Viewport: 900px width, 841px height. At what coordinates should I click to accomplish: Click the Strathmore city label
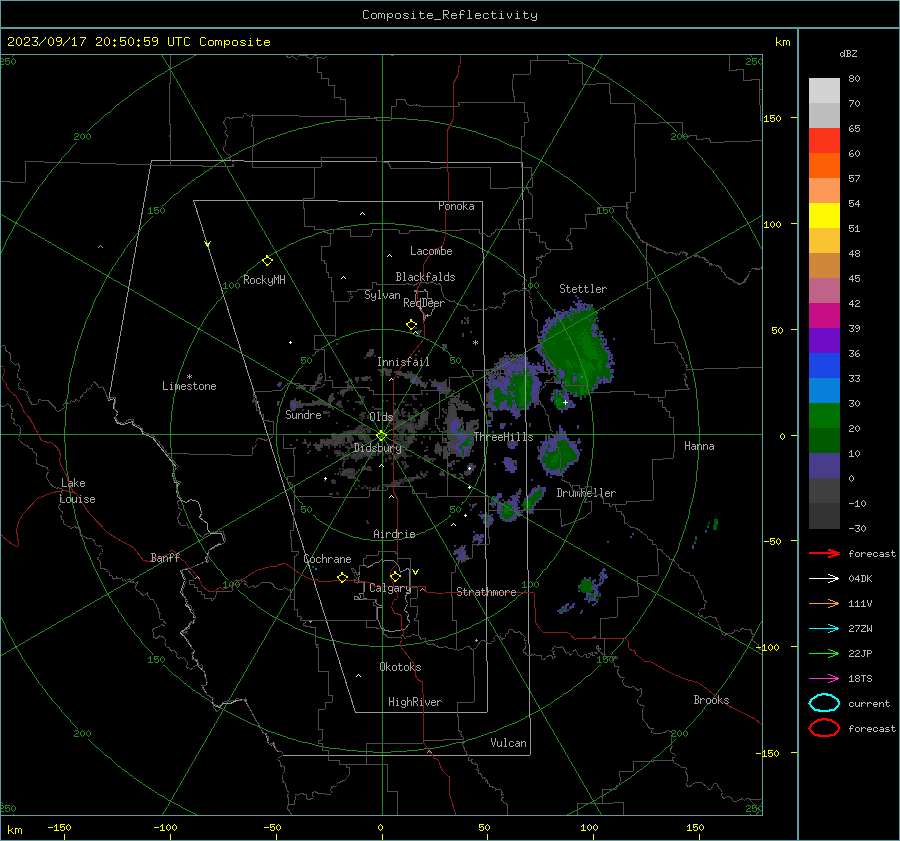click(x=486, y=592)
